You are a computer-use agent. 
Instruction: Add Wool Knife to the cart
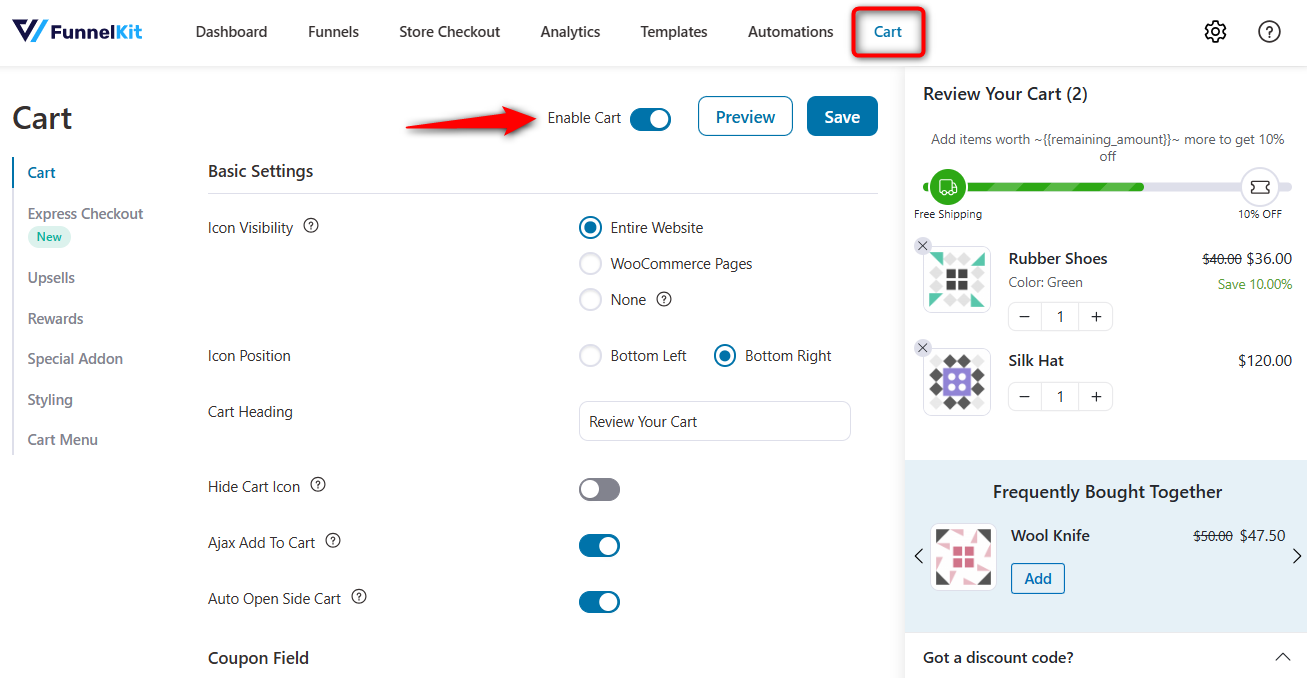pyautogui.click(x=1037, y=578)
